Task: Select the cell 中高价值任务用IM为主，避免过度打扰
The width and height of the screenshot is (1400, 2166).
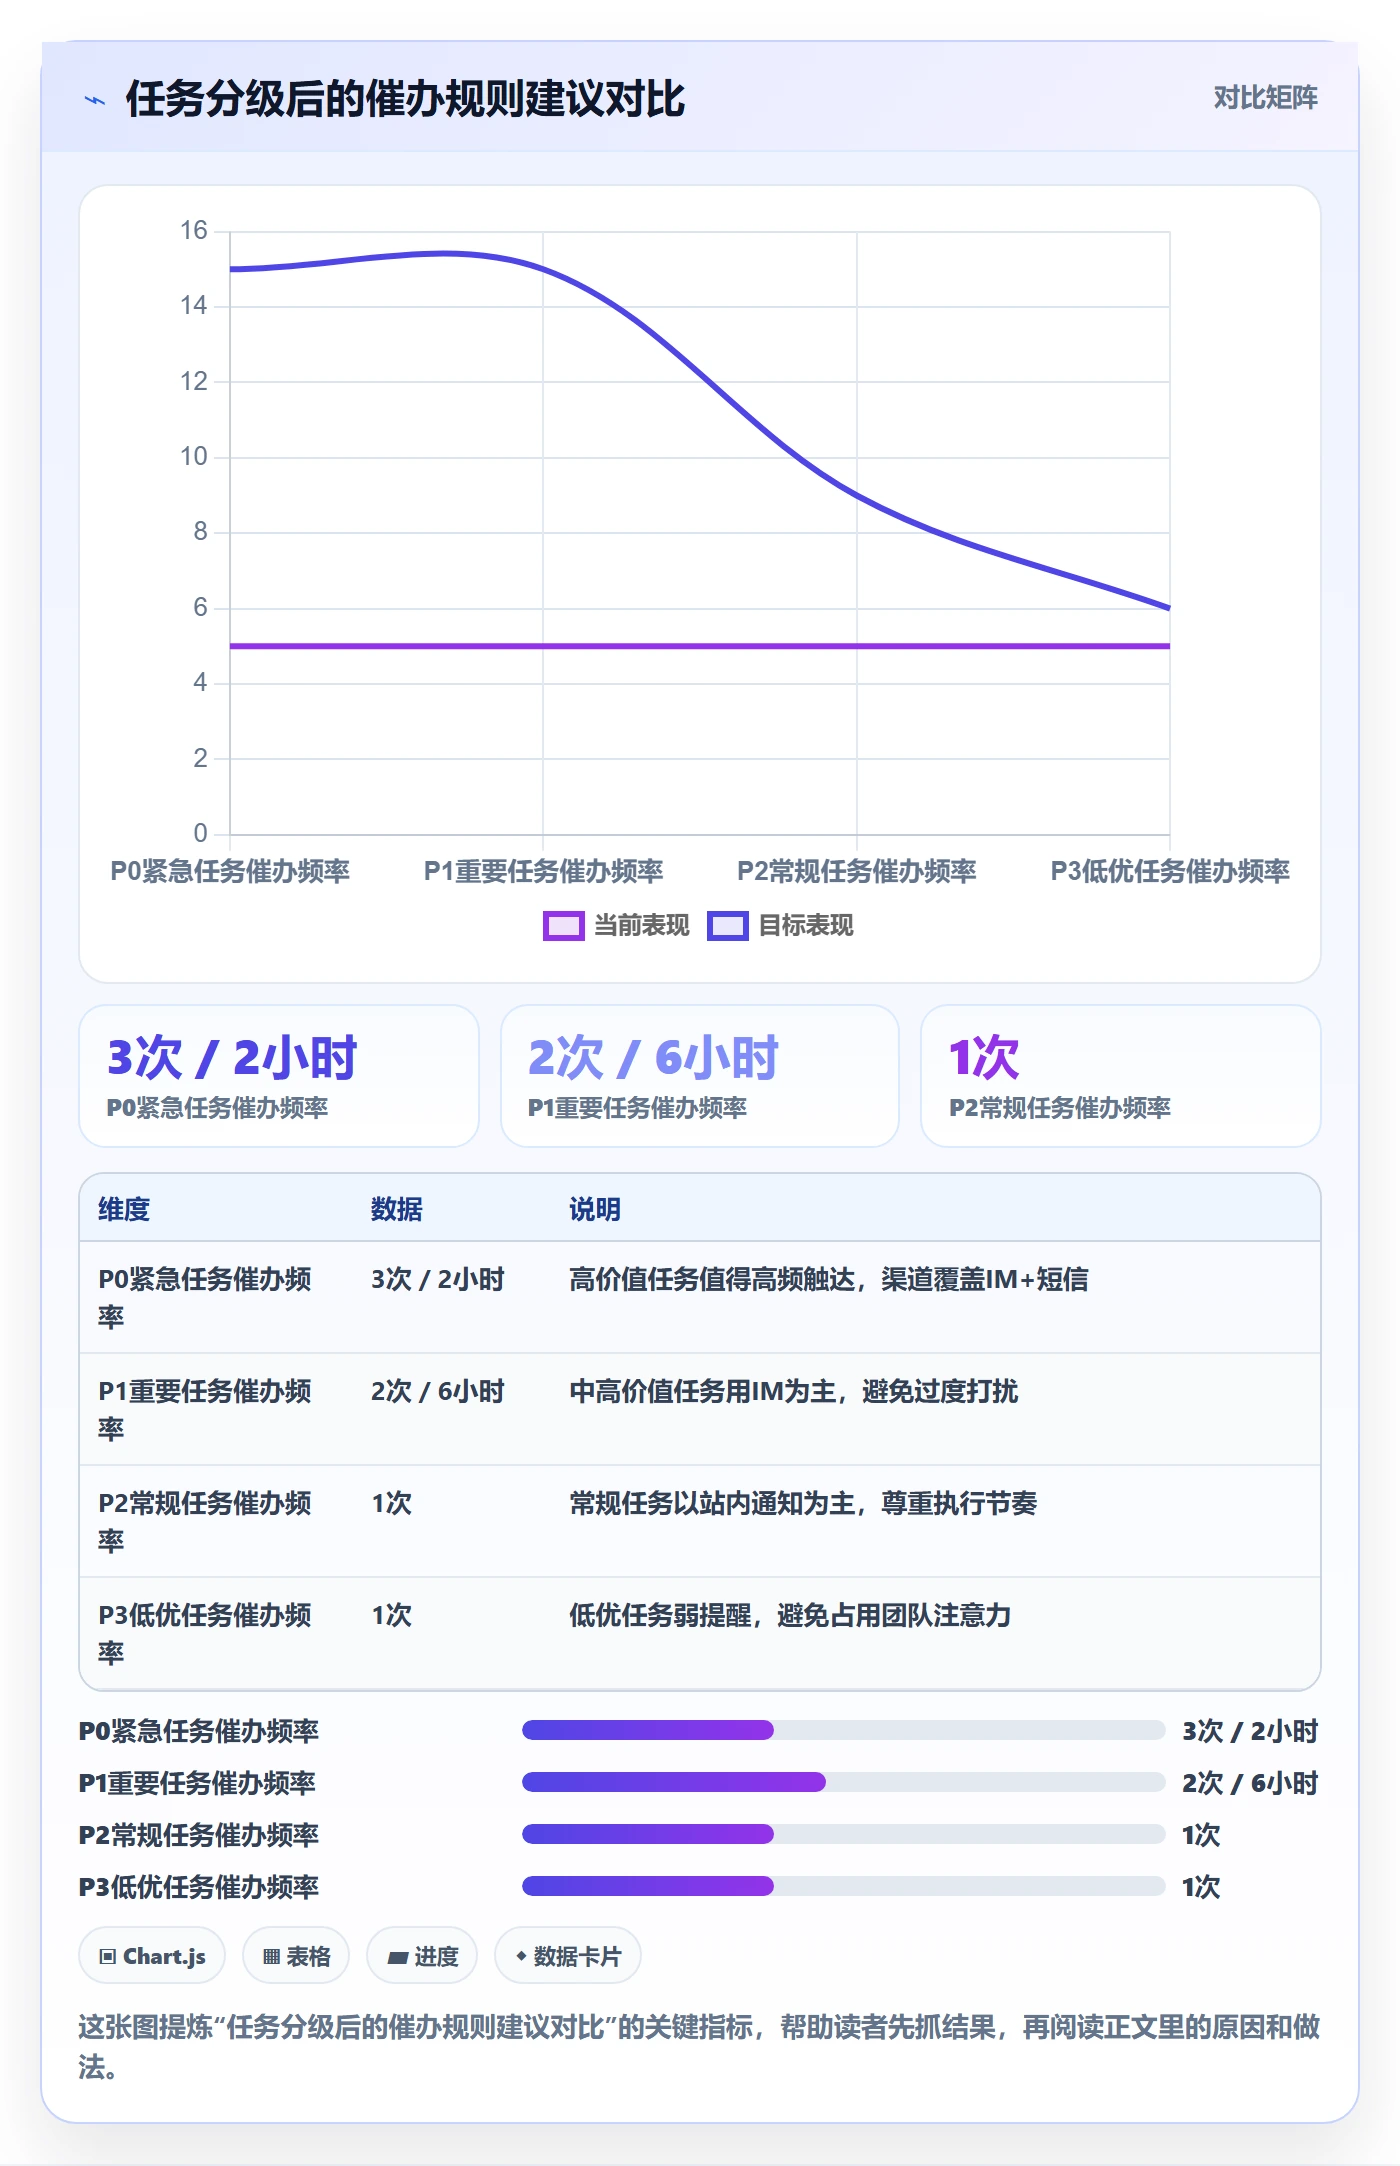Action: click(794, 1391)
